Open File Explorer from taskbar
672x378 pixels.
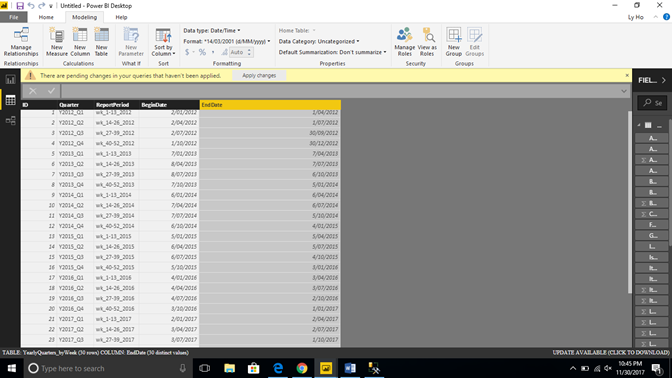[x=230, y=368]
